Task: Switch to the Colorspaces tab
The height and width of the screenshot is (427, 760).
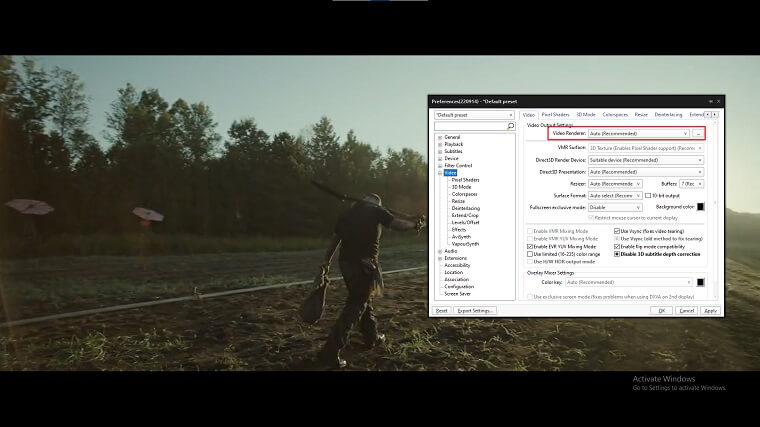Action: (x=615, y=115)
